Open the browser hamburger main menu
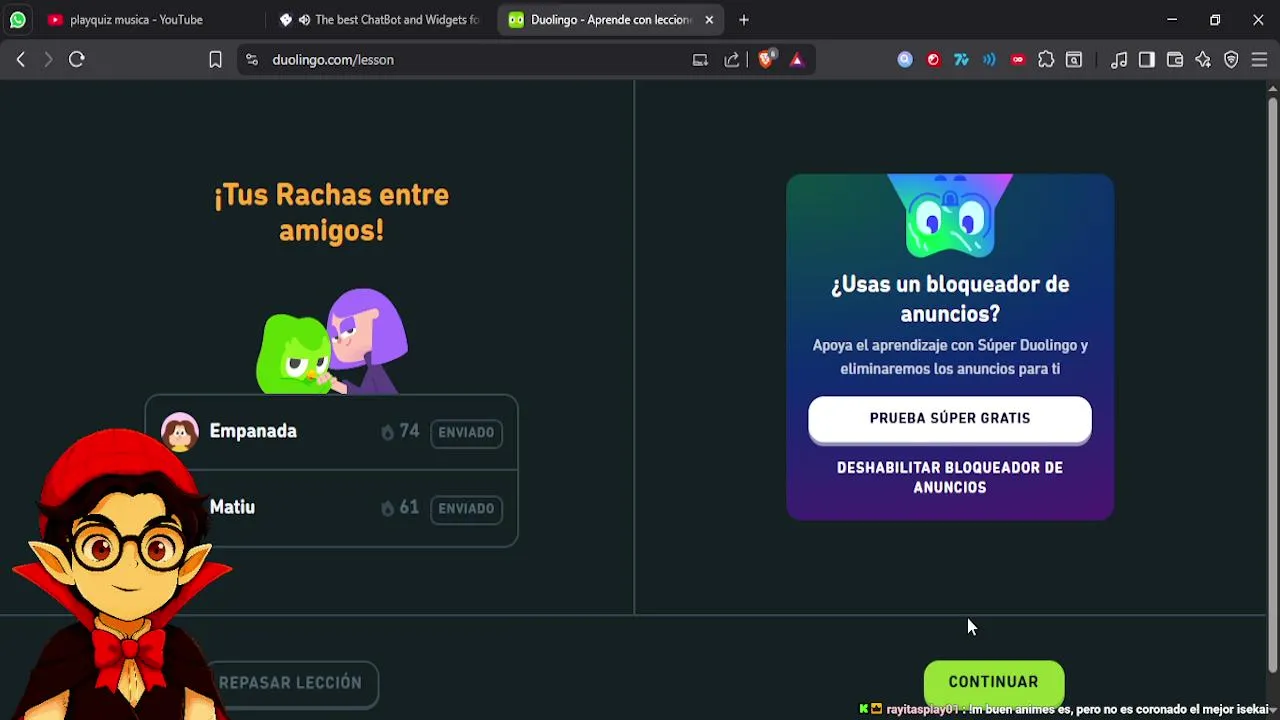This screenshot has height=720, width=1280. coord(1259,60)
